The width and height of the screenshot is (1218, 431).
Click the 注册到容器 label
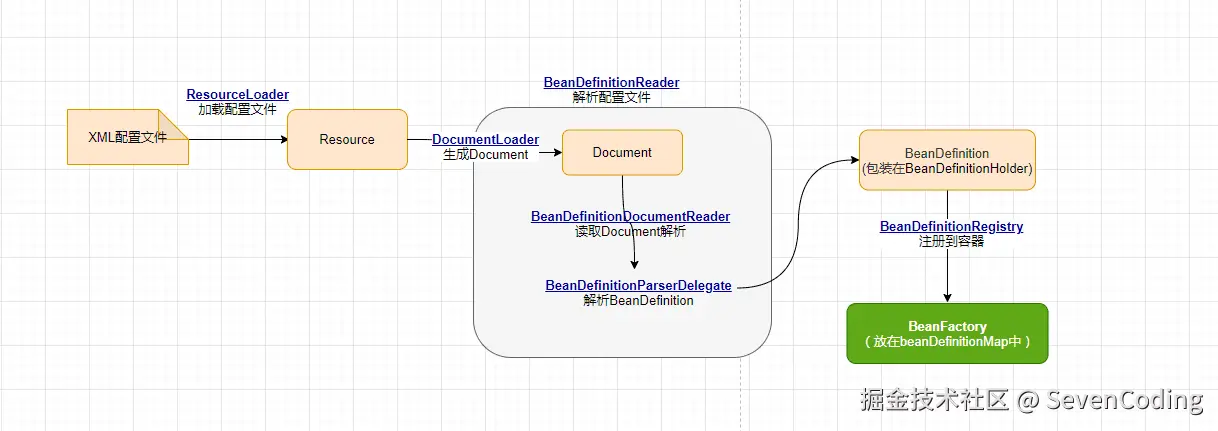(x=951, y=241)
